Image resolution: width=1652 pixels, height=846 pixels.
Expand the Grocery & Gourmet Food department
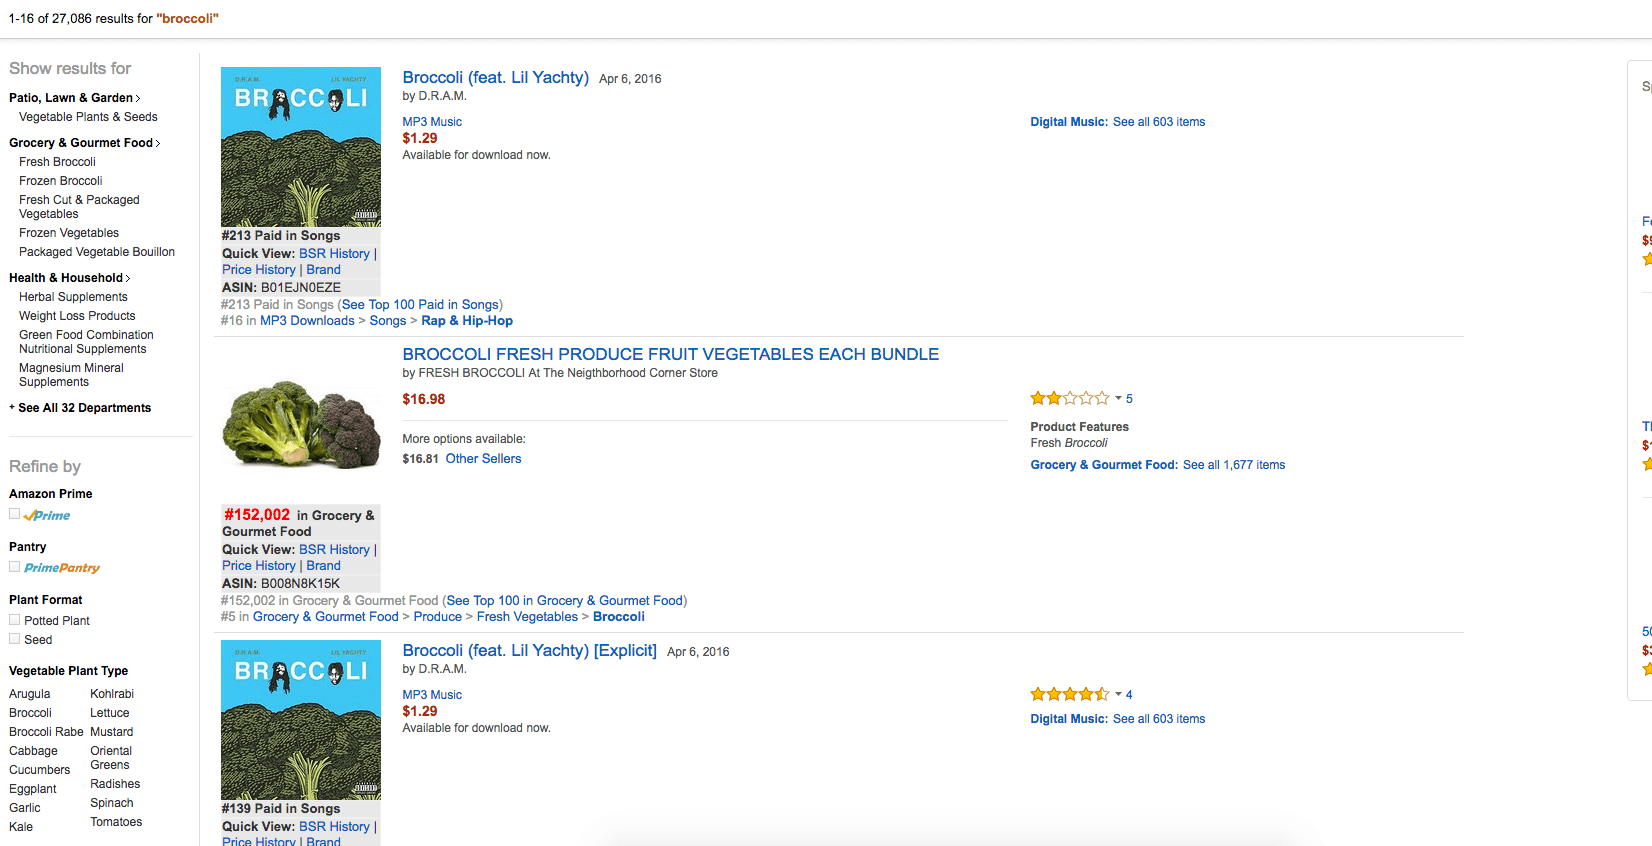[84, 143]
